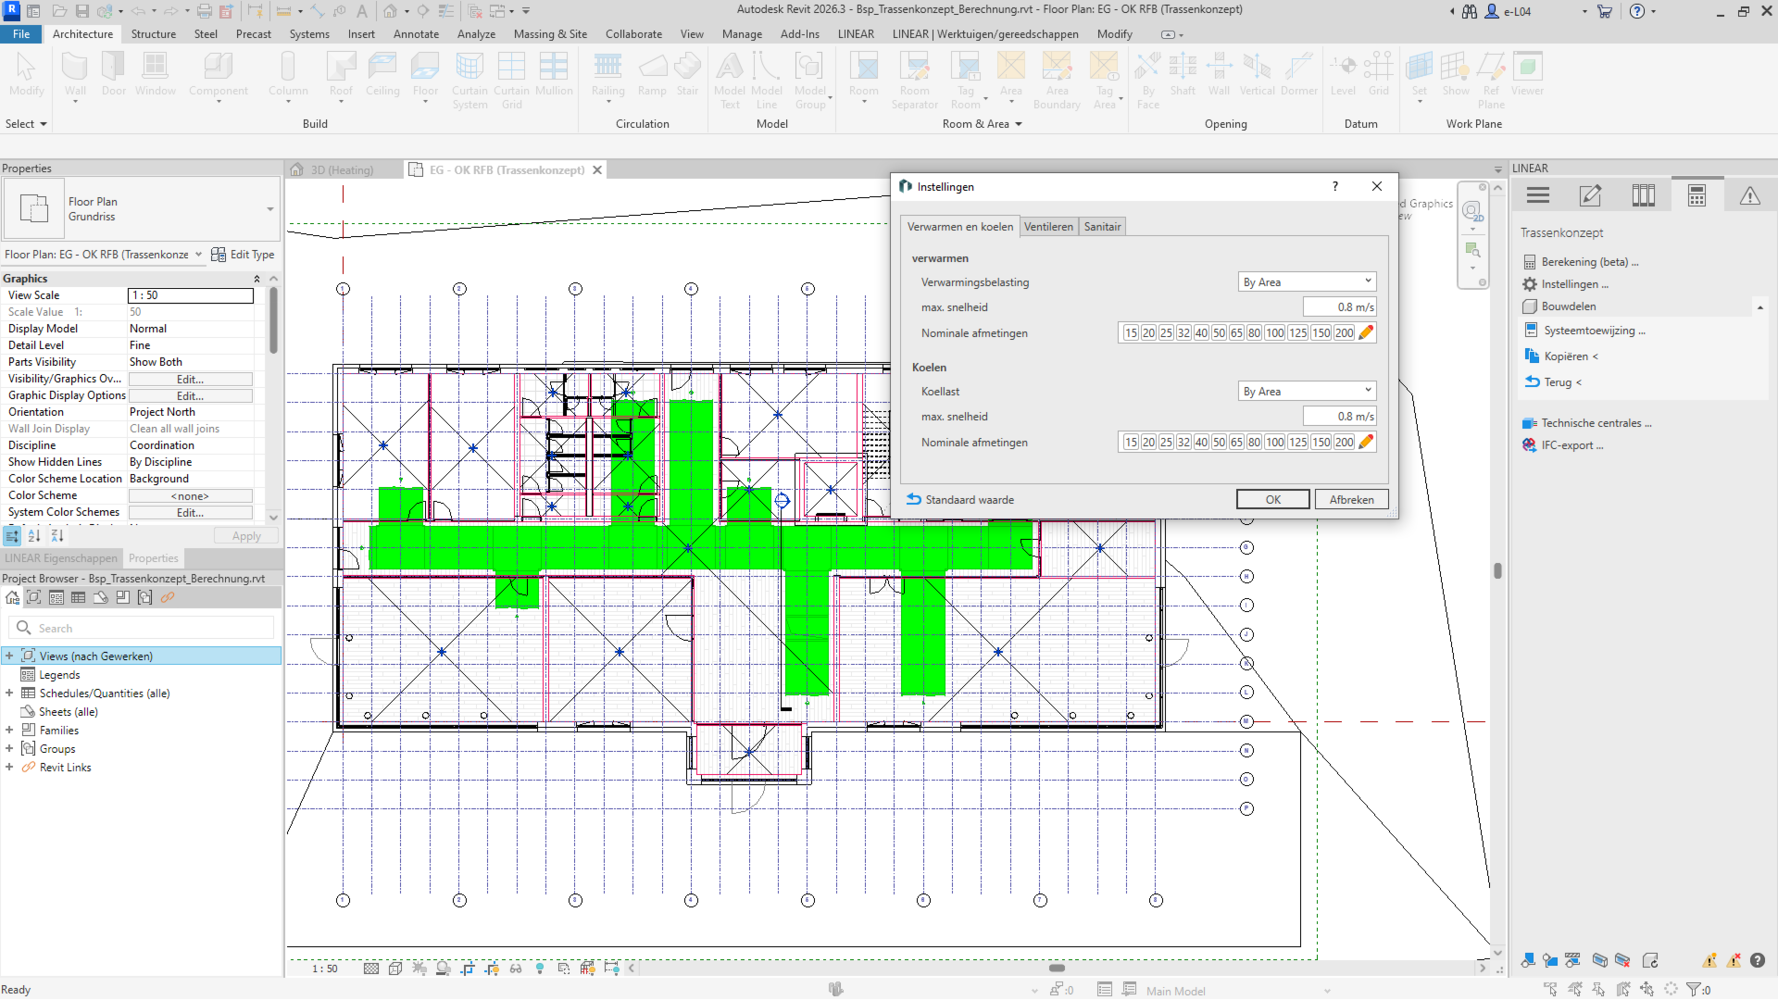1778x1000 pixels.
Task: Click the warning triangle icon in LINEAR panel
Action: pos(1749,196)
